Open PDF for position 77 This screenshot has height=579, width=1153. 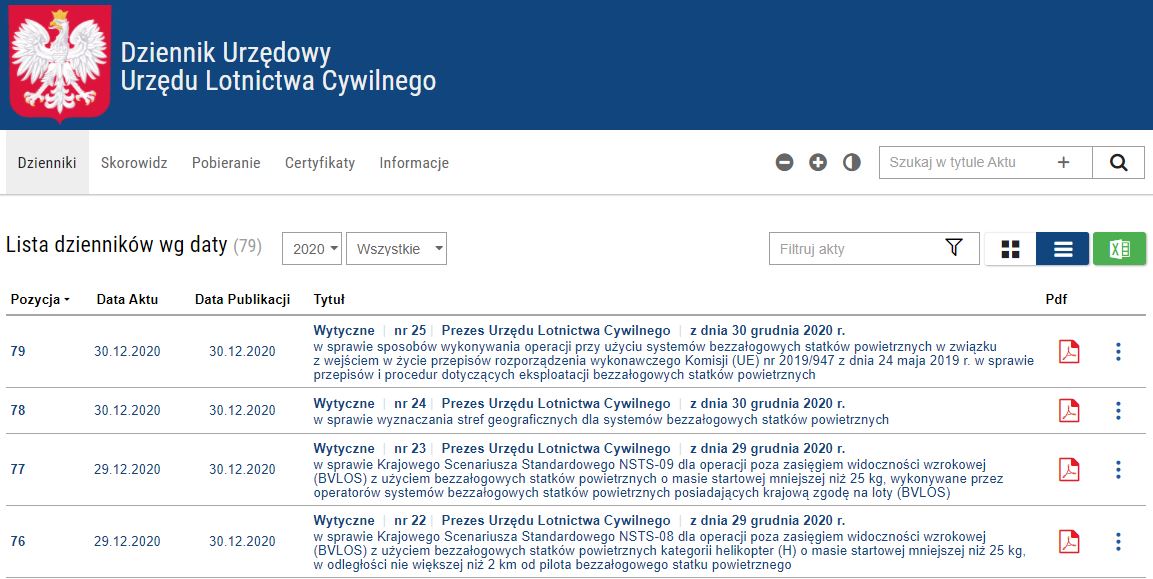point(1068,469)
